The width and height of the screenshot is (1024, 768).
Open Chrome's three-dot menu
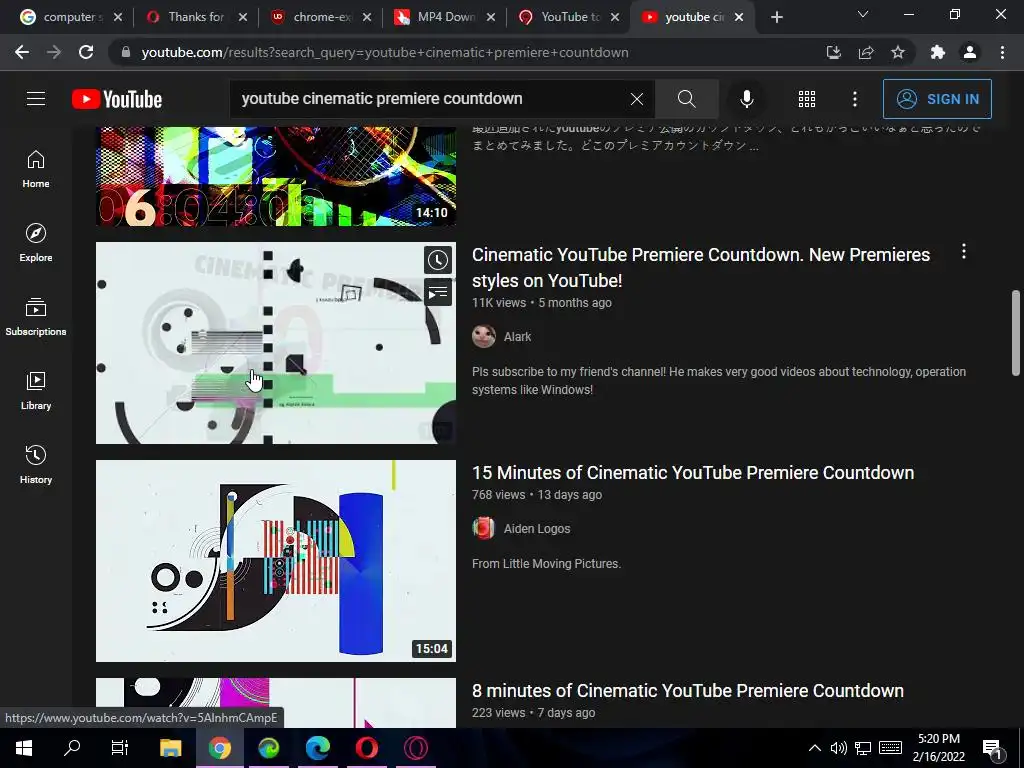(x=1002, y=52)
